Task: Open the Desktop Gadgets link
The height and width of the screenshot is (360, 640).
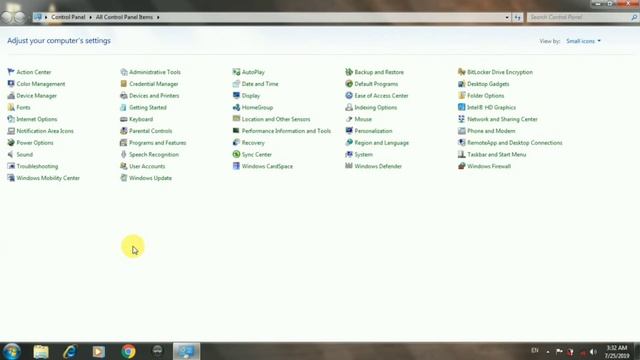Action: [488, 84]
